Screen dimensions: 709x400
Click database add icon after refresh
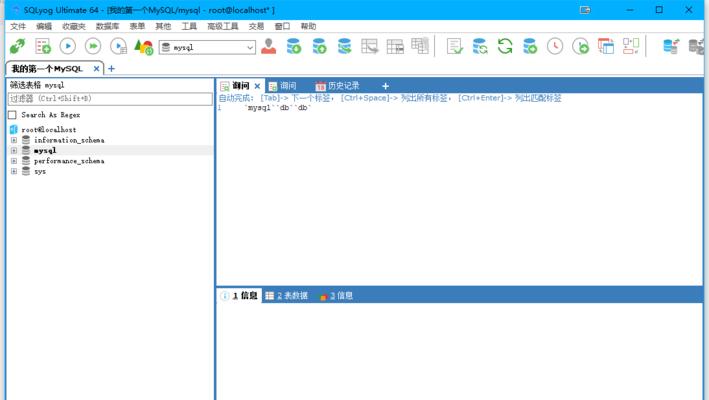530,46
